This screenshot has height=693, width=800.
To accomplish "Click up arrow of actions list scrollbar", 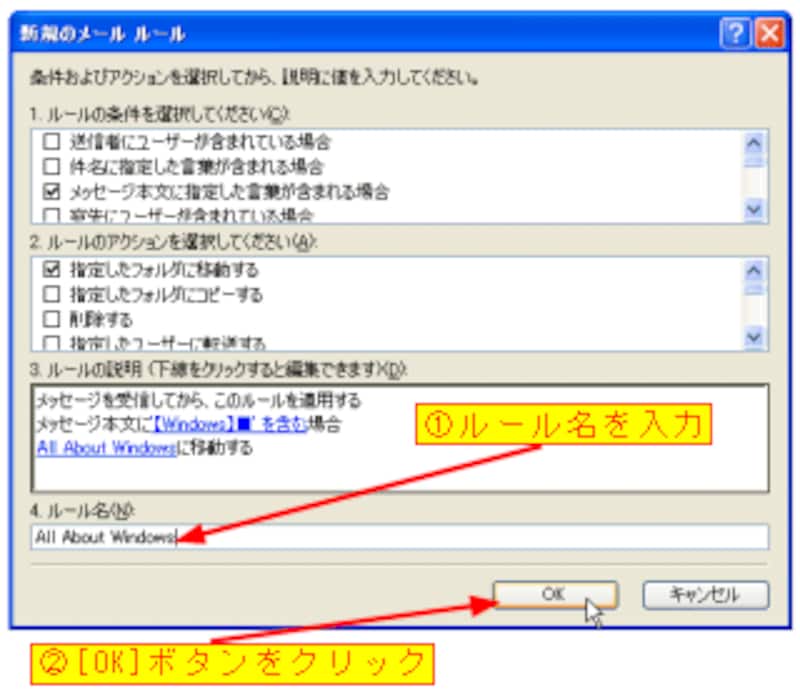I will [754, 270].
